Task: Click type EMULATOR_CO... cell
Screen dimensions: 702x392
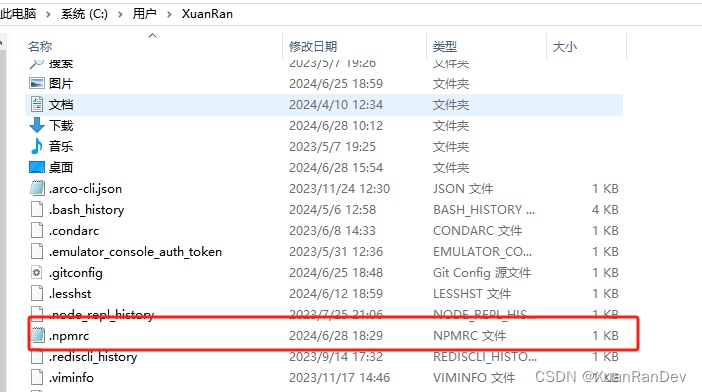Action: [x=483, y=252]
